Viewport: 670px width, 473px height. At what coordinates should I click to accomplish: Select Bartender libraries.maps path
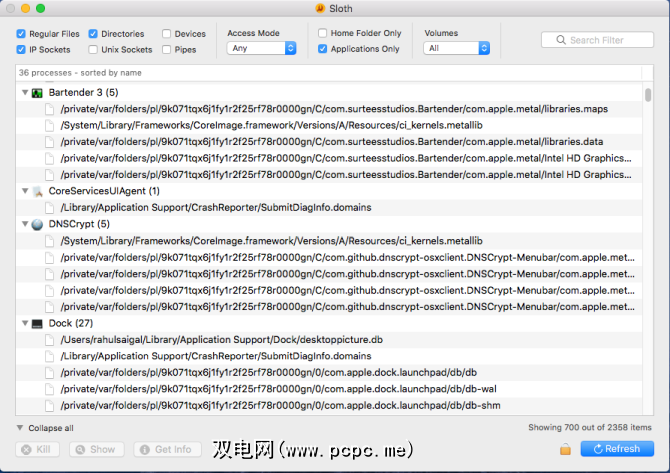click(x=334, y=109)
